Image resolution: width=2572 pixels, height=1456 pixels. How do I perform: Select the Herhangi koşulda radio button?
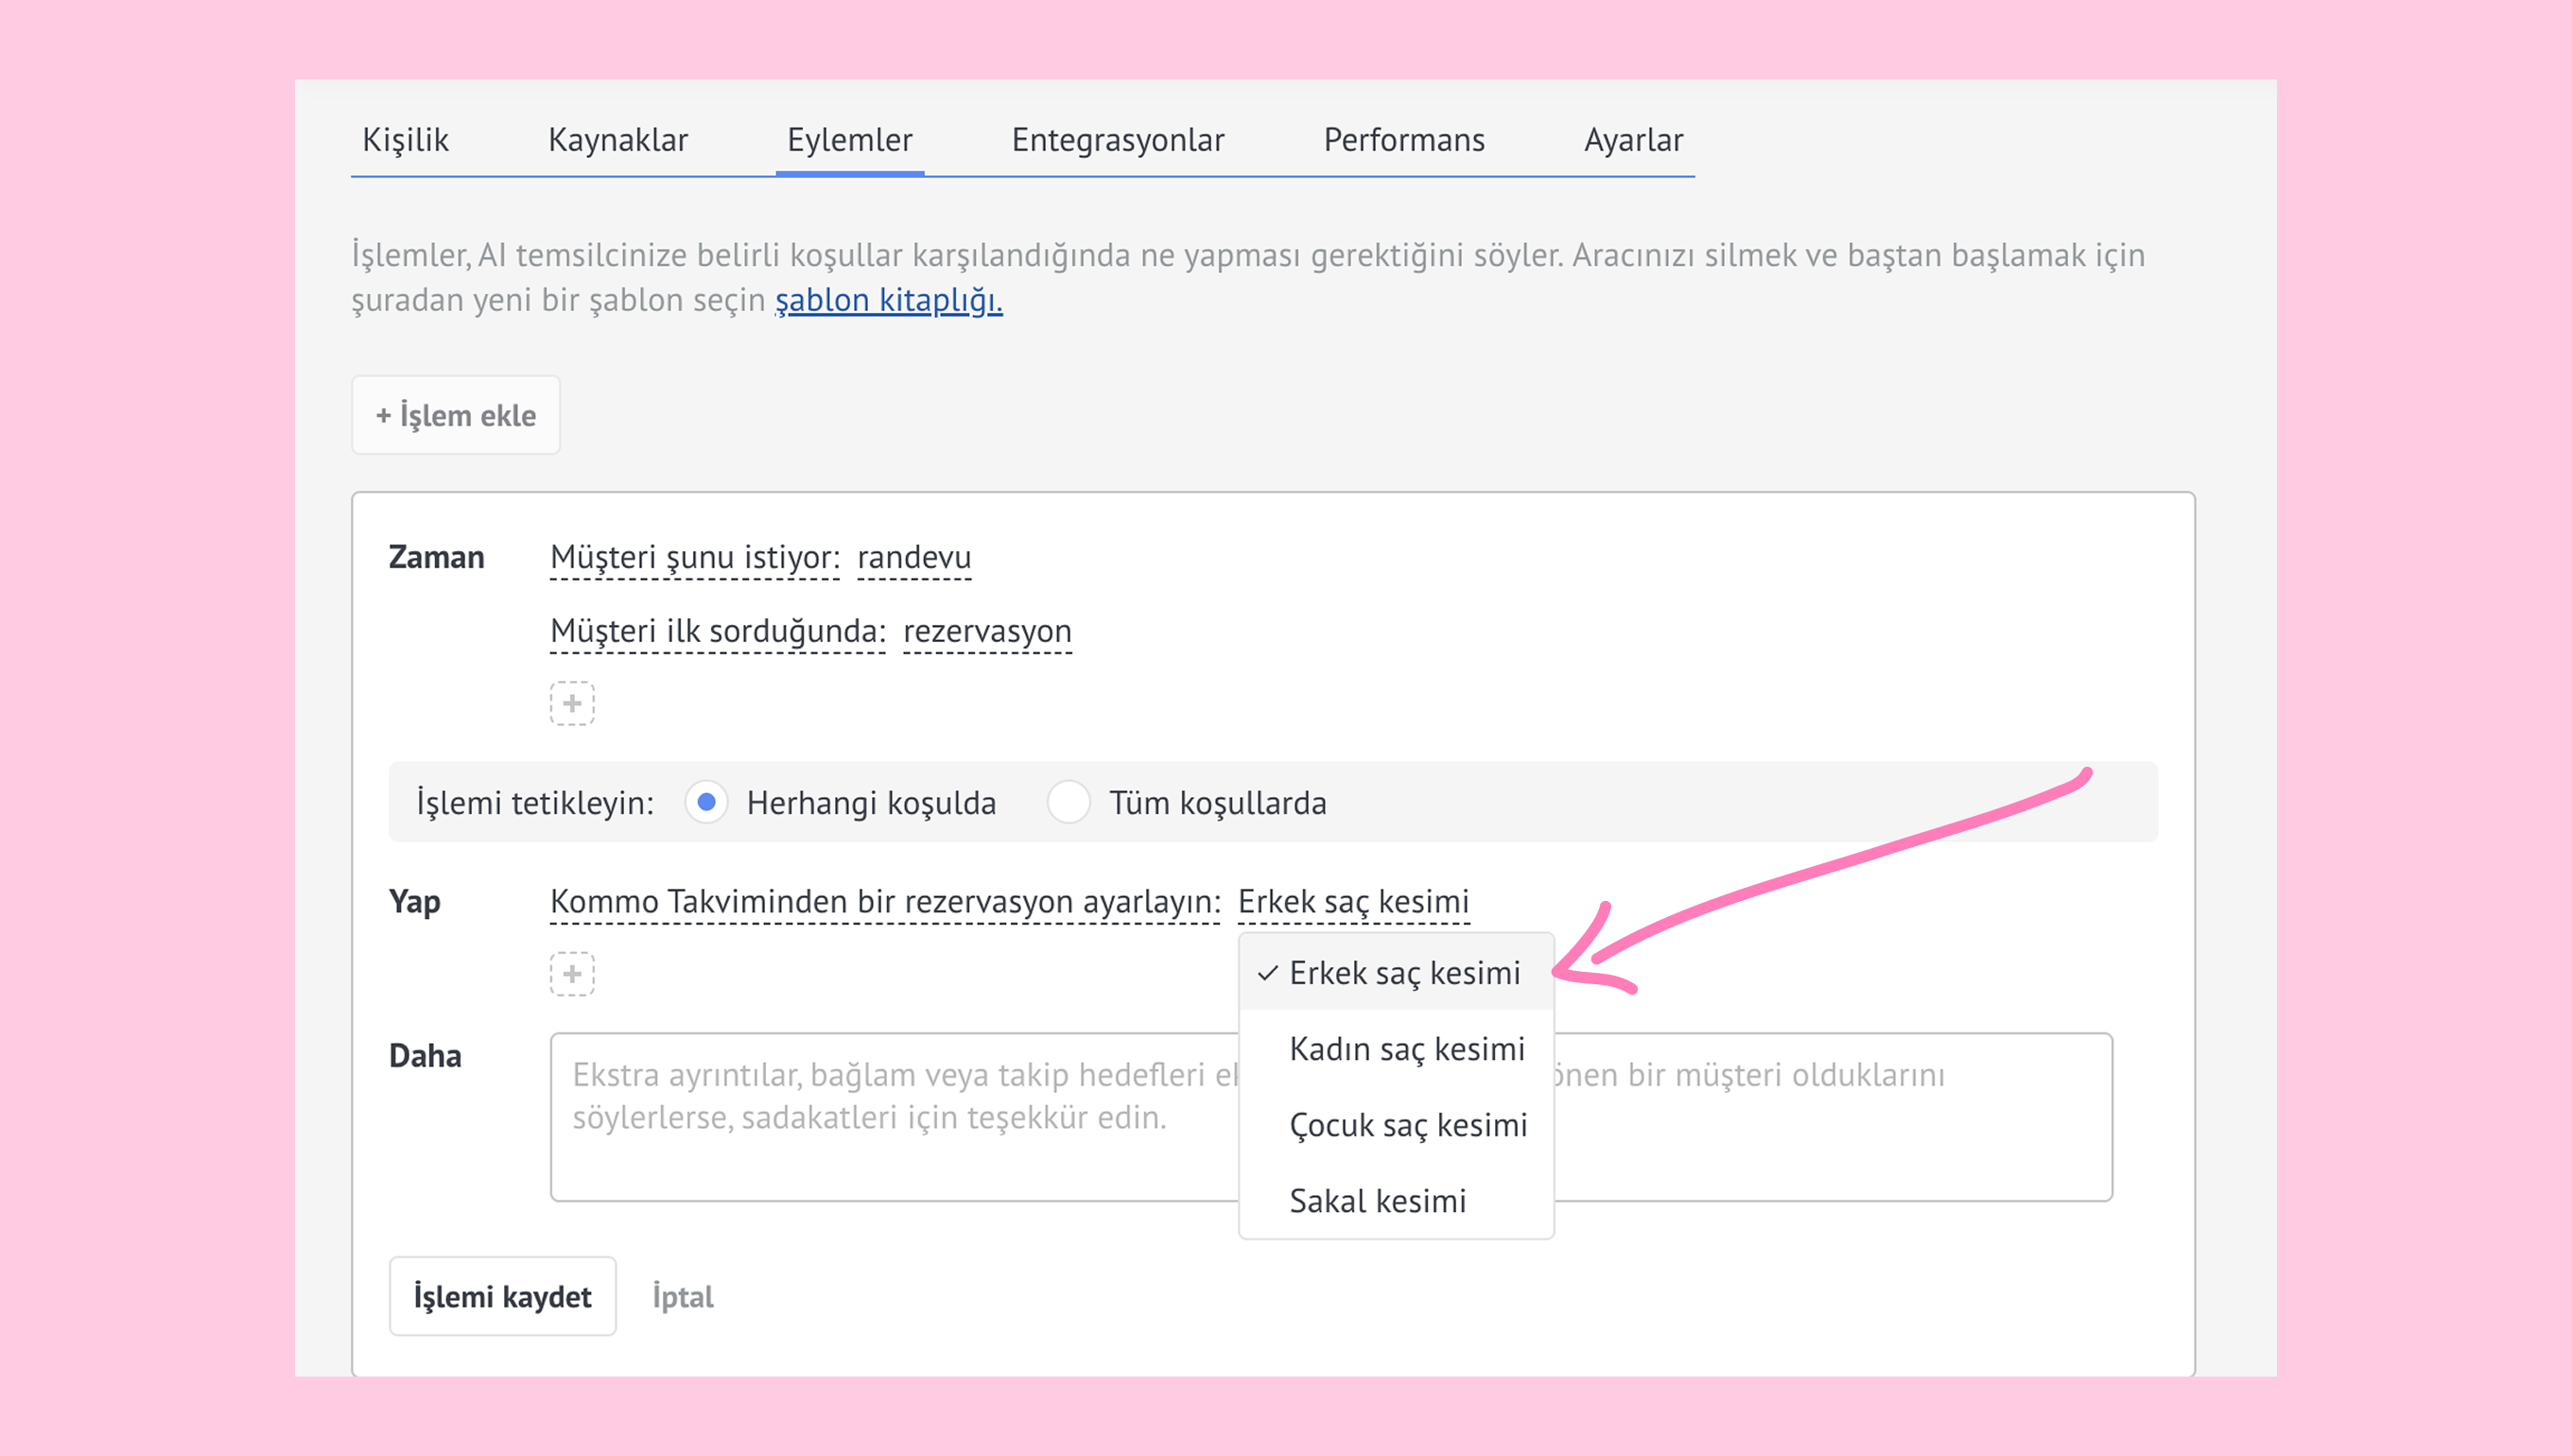coord(706,802)
